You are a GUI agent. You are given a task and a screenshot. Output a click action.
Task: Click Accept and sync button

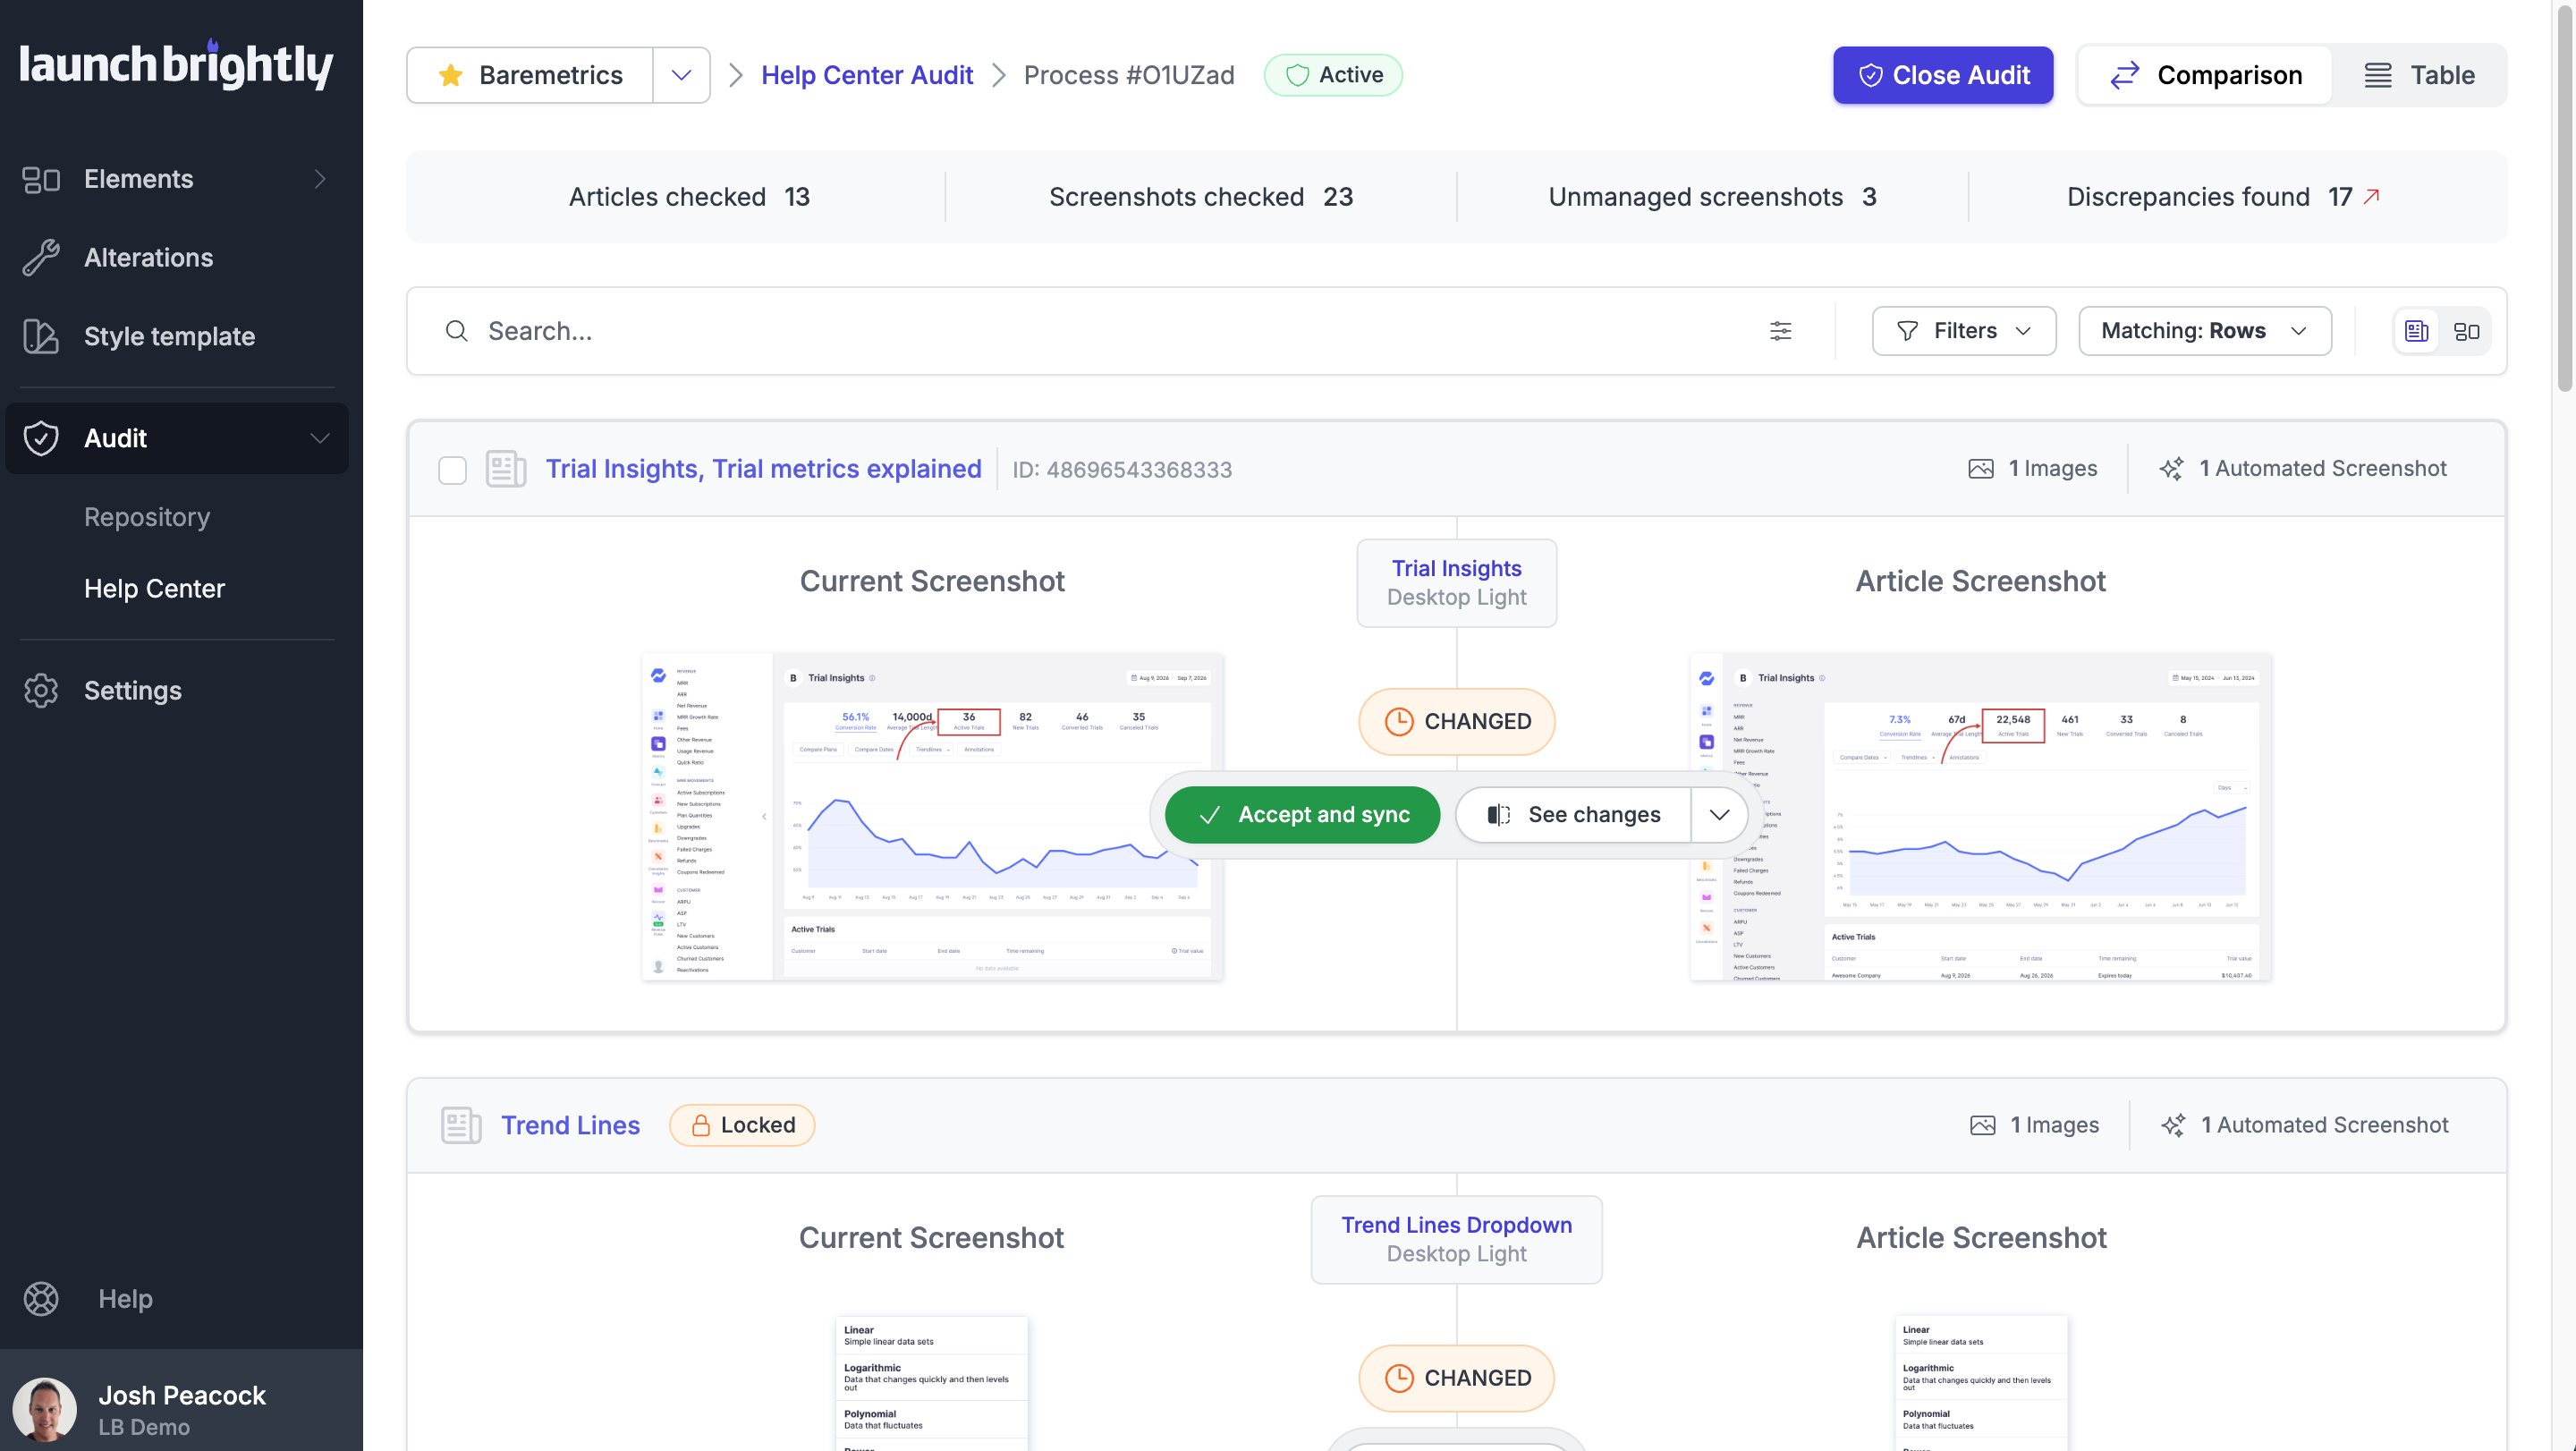(x=1302, y=815)
